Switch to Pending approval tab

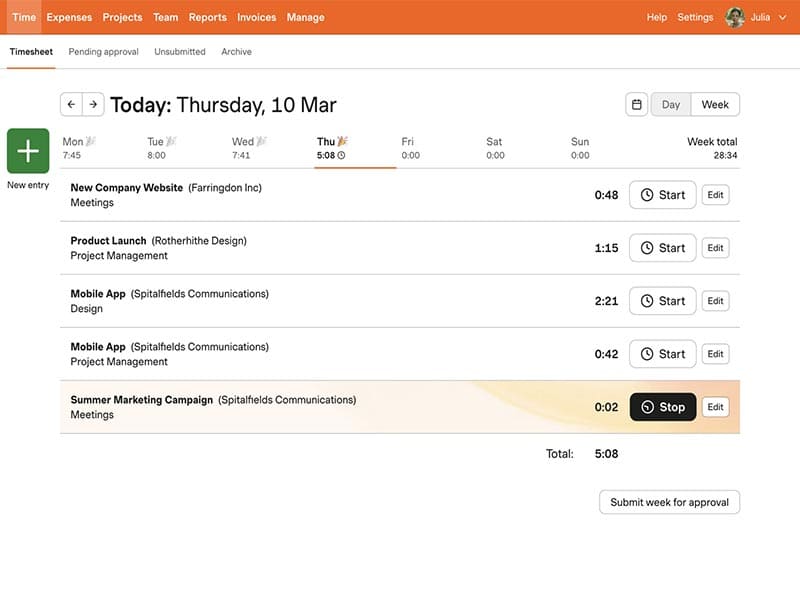104,51
